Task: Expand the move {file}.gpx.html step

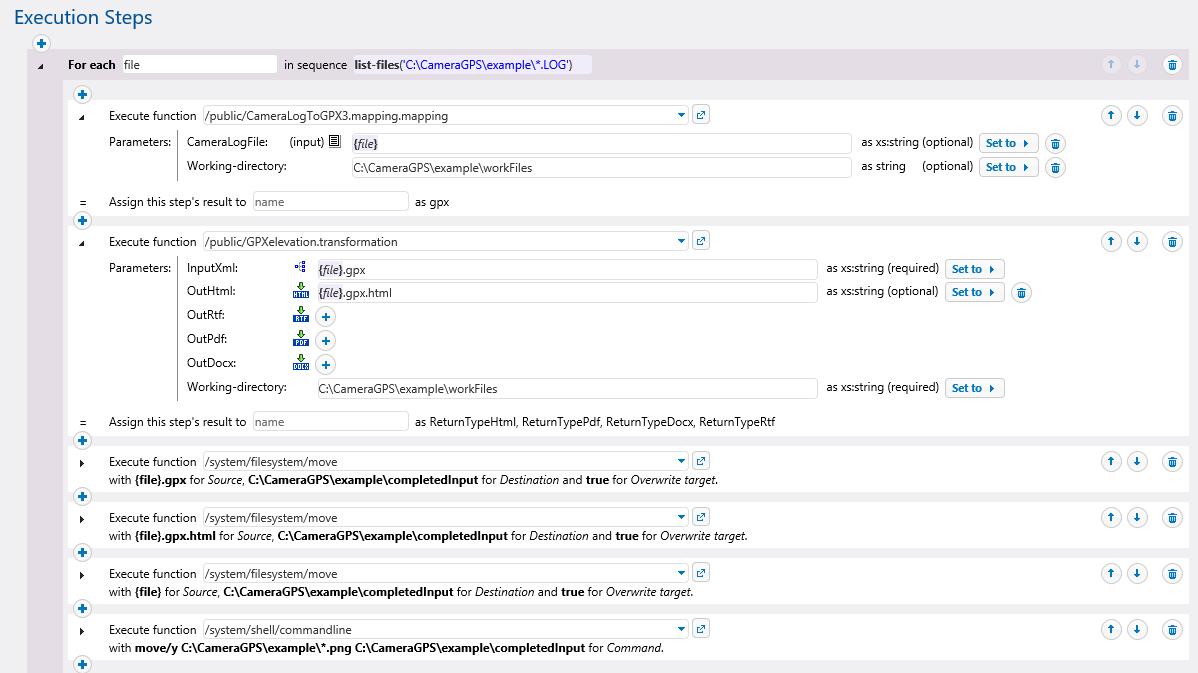Action: click(82, 519)
